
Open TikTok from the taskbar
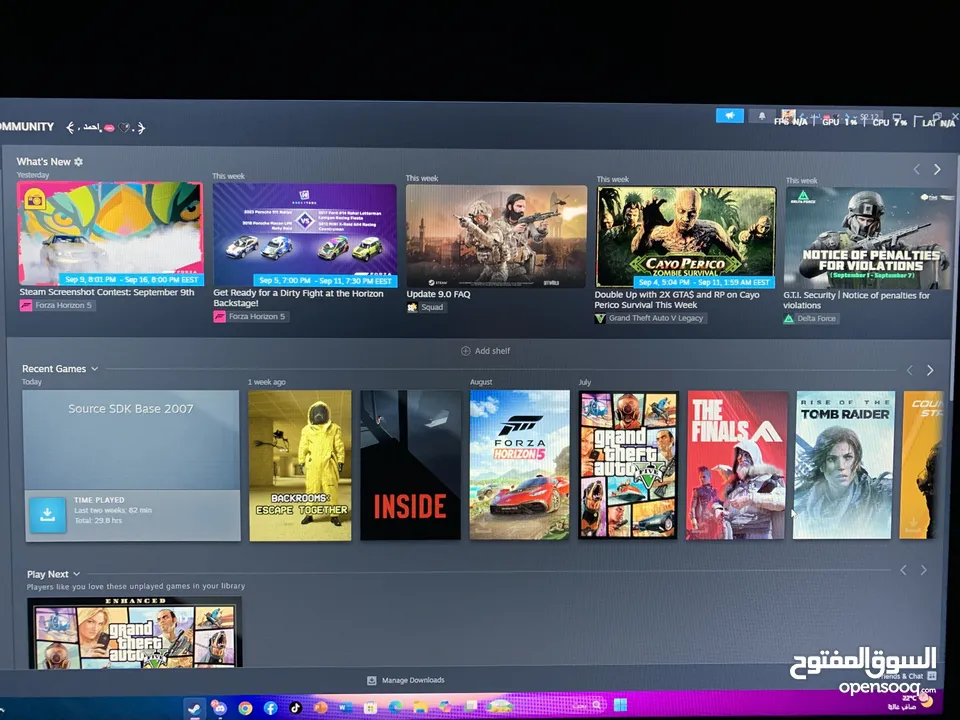(x=296, y=708)
